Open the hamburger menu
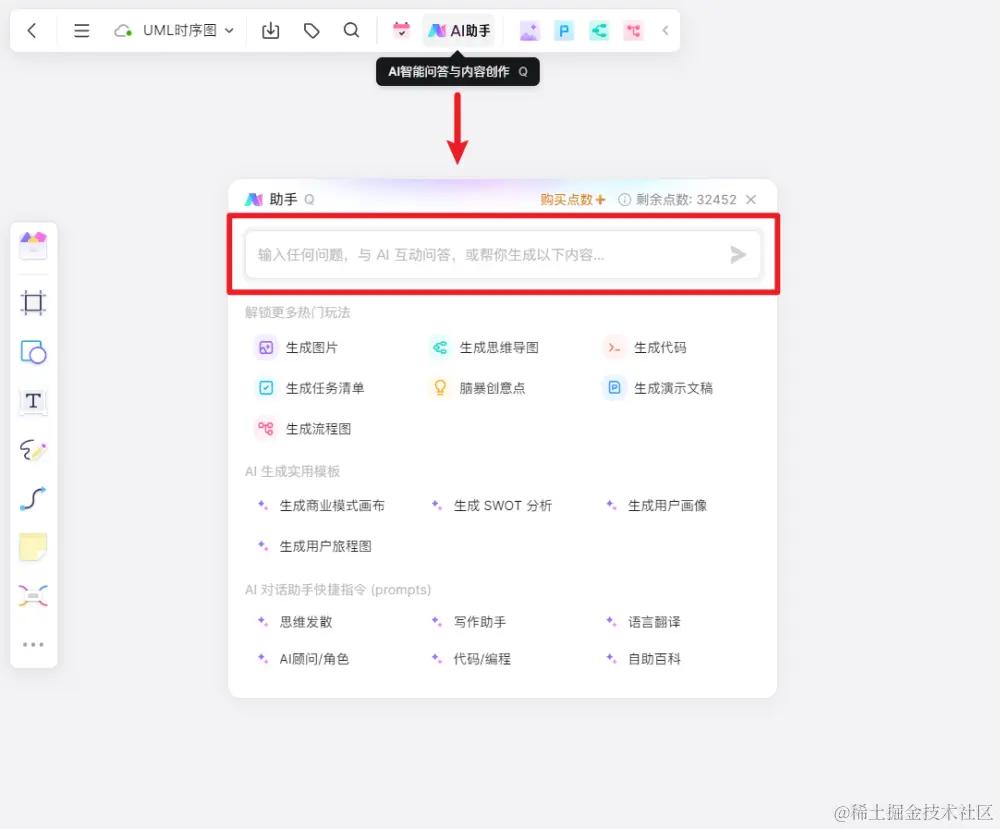The image size is (1000, 829). 81,30
